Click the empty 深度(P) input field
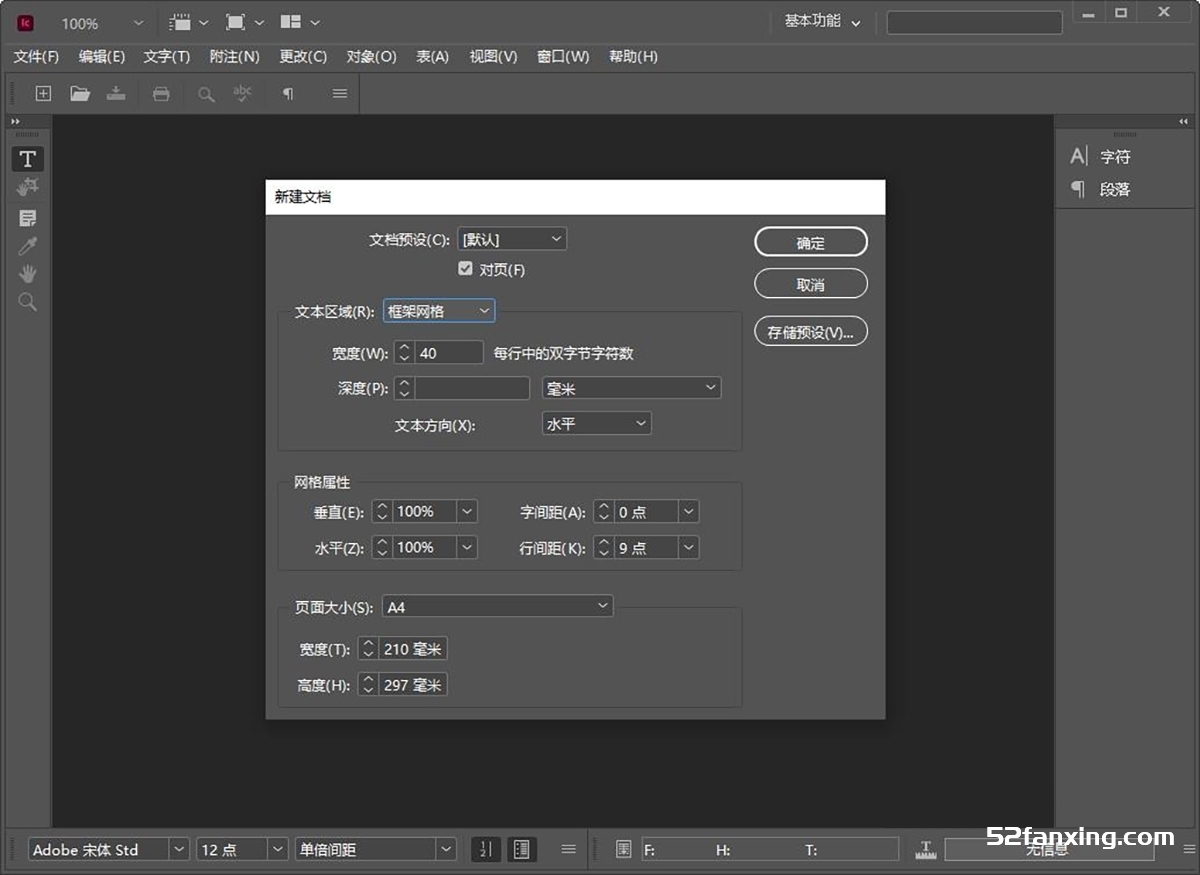This screenshot has height=875, width=1200. [472, 388]
